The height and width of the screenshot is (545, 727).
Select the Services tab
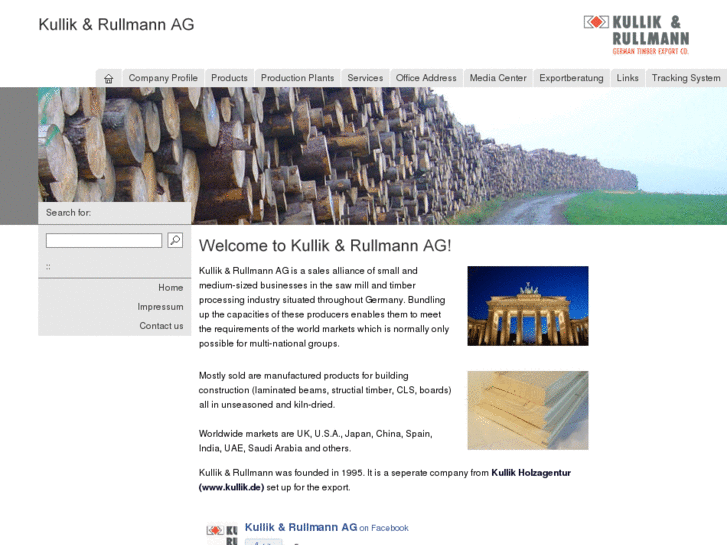click(365, 78)
